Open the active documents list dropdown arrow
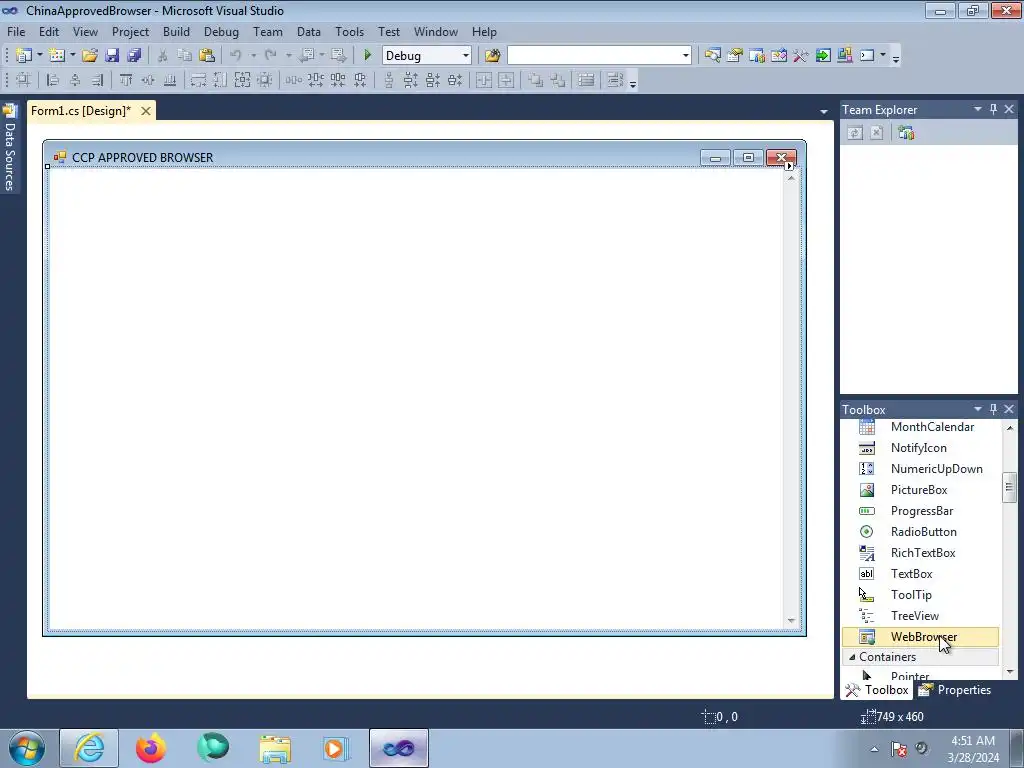Image resolution: width=1024 pixels, height=768 pixels. pyautogui.click(x=824, y=112)
